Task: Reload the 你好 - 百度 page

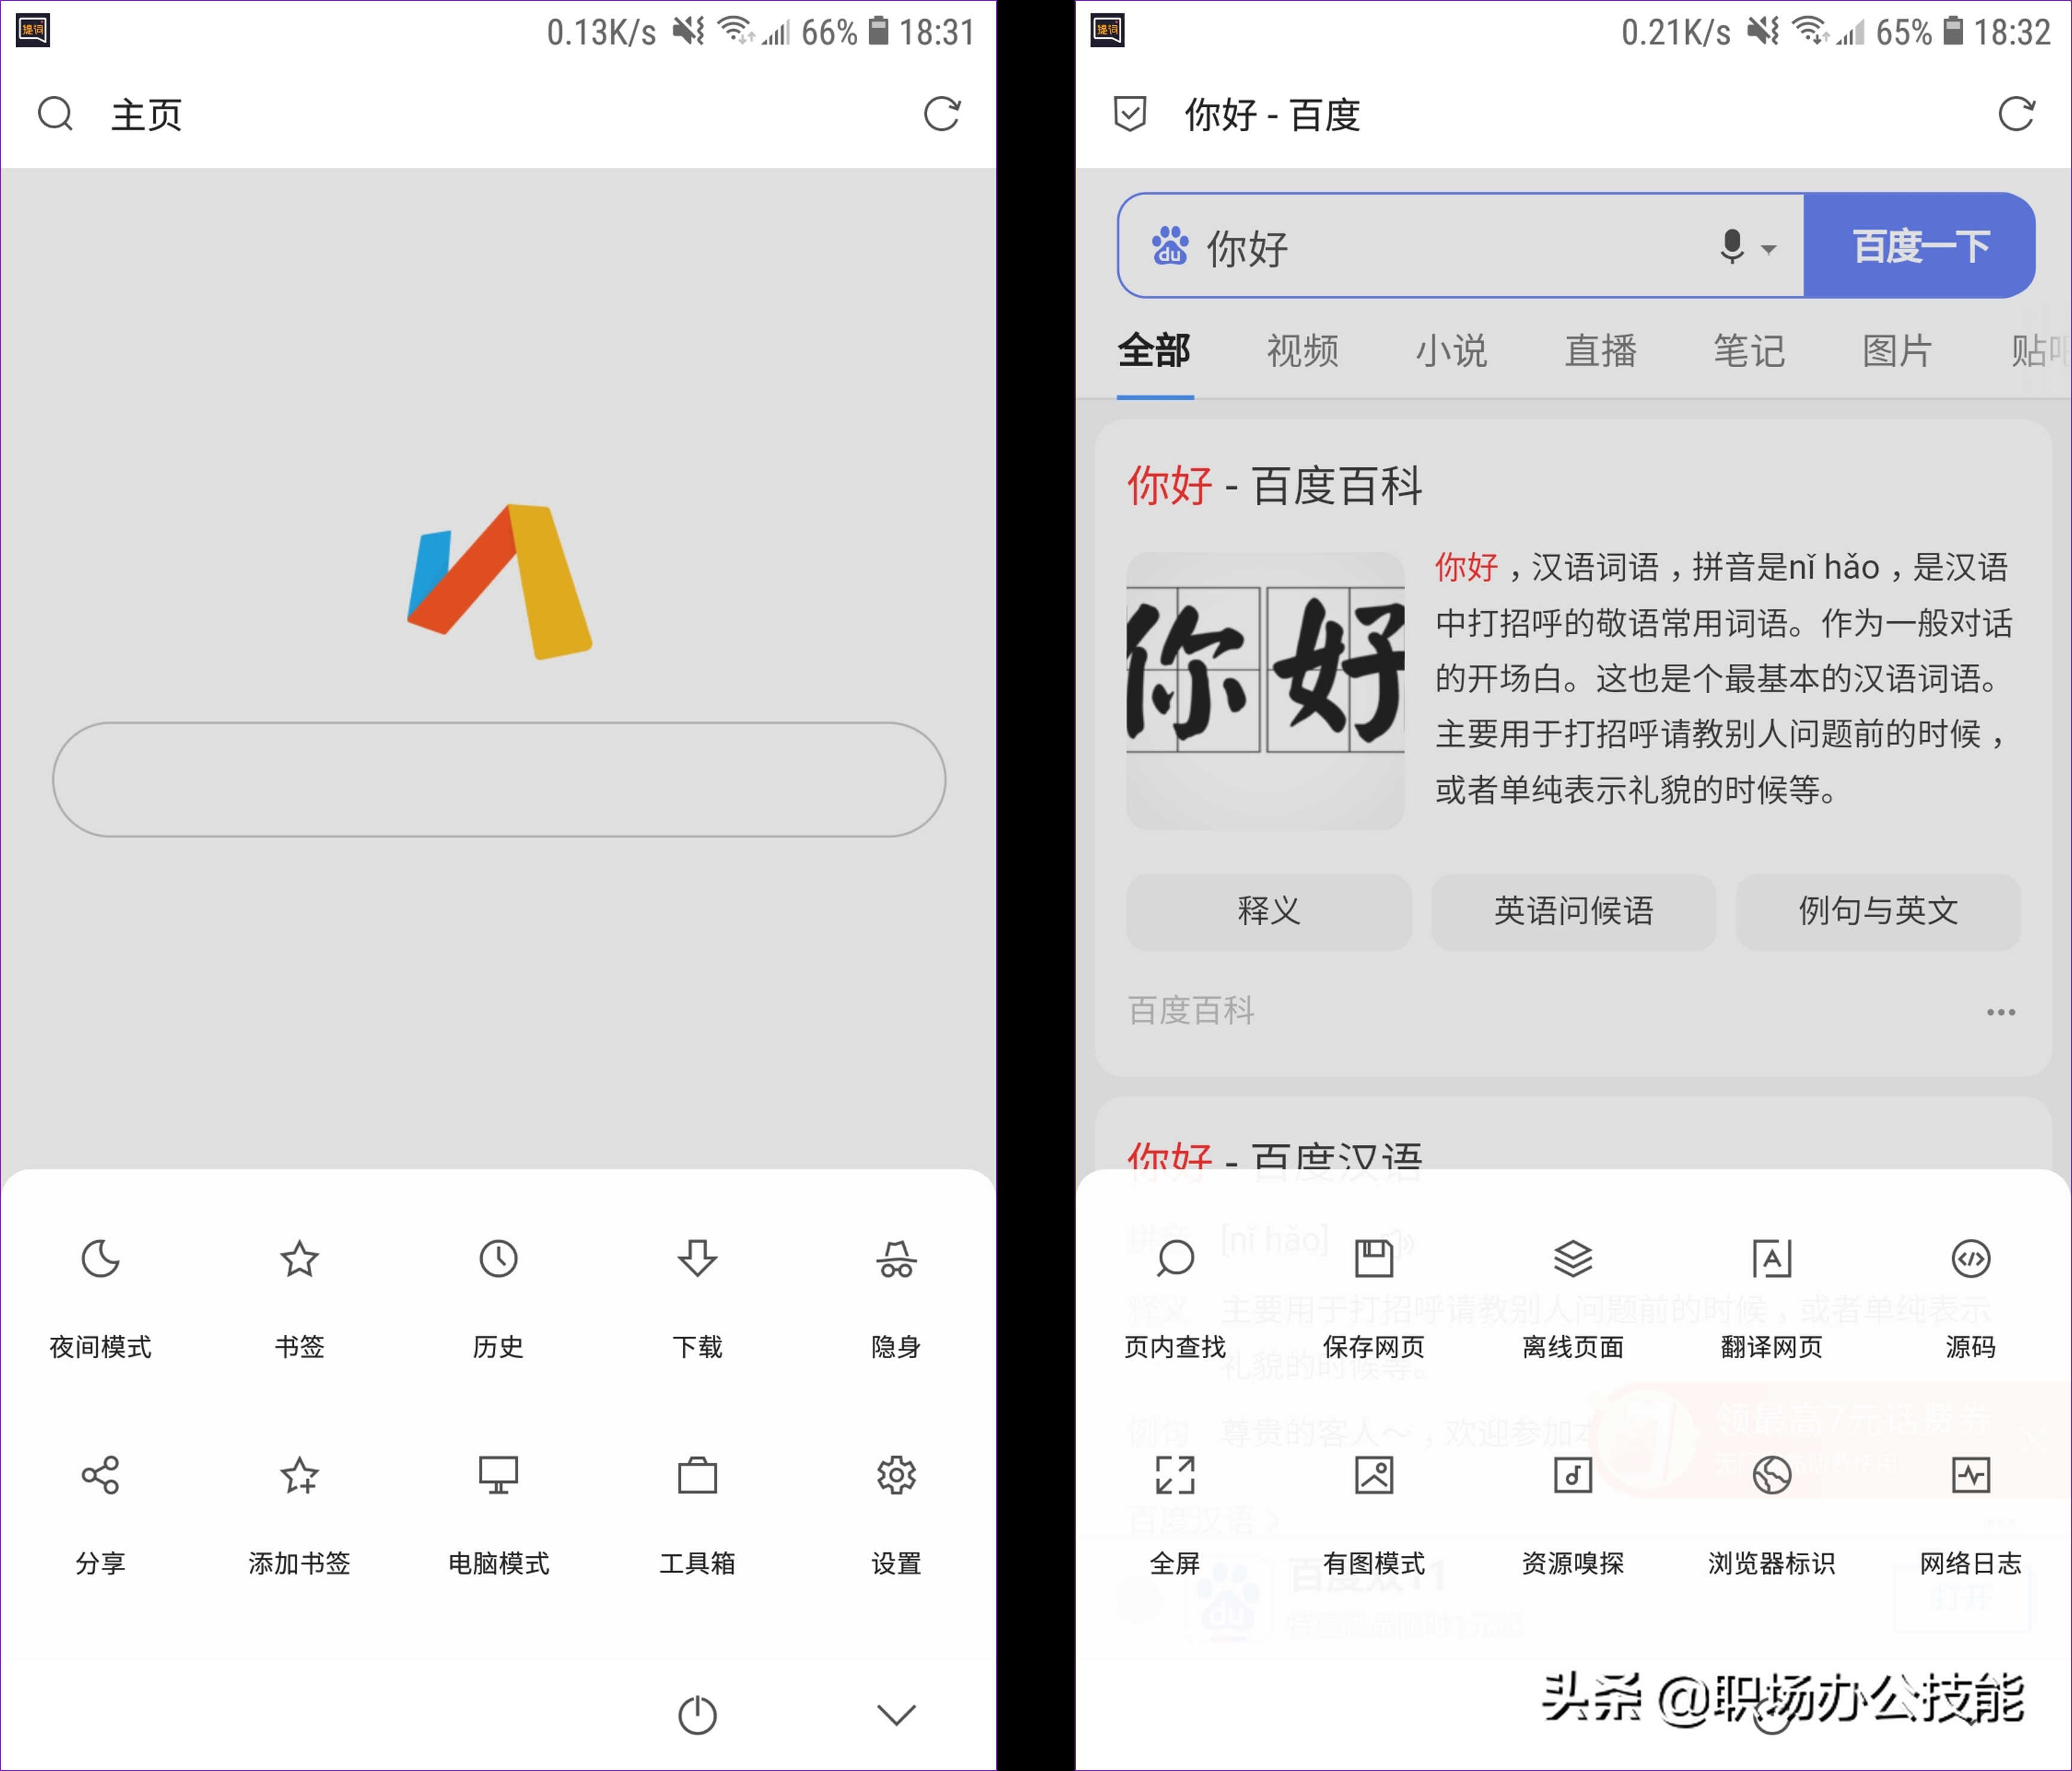Action: (2016, 114)
